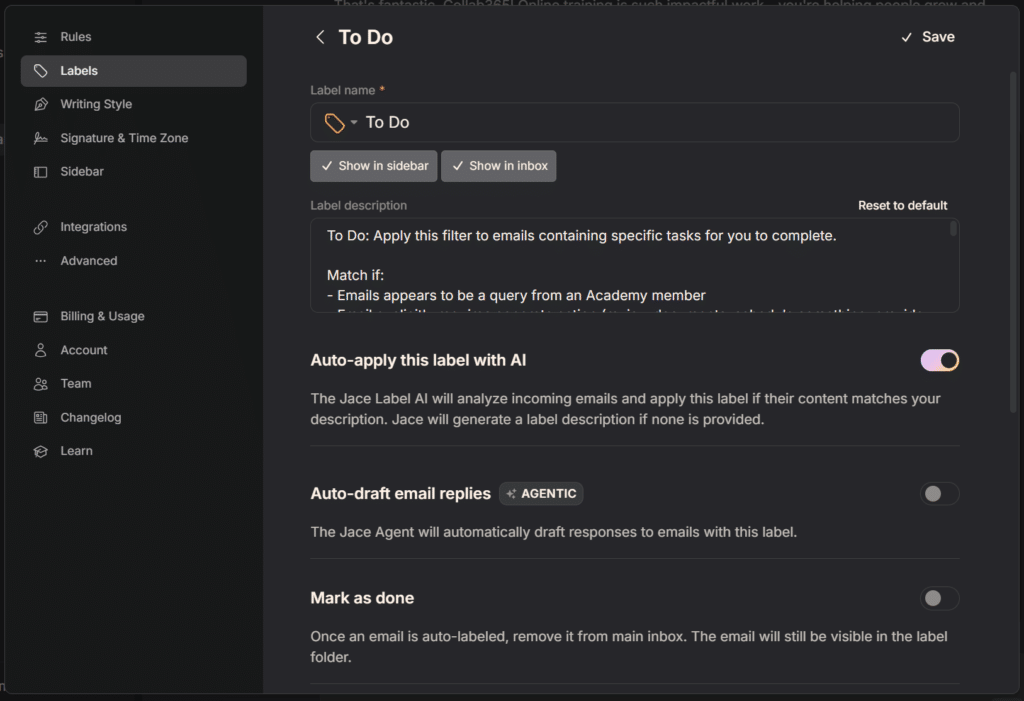Image resolution: width=1024 pixels, height=701 pixels.
Task: Click the label description scrollbar
Action: pyautogui.click(x=953, y=230)
